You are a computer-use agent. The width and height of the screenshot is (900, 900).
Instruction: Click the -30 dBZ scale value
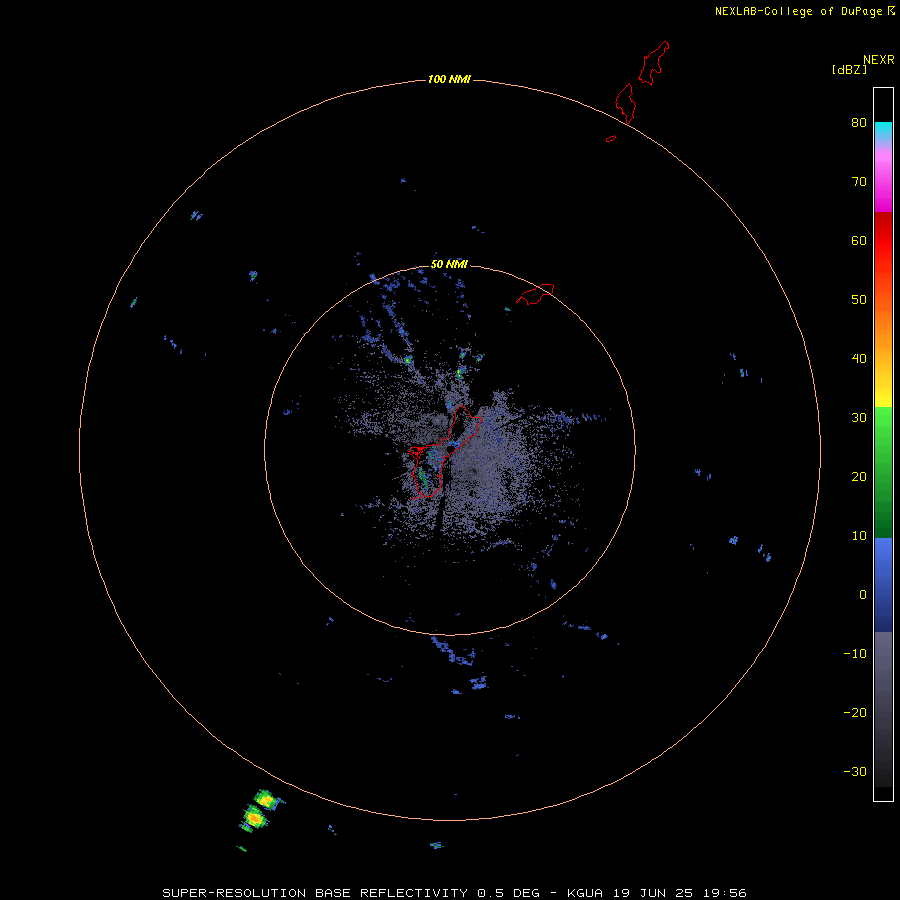[855, 771]
